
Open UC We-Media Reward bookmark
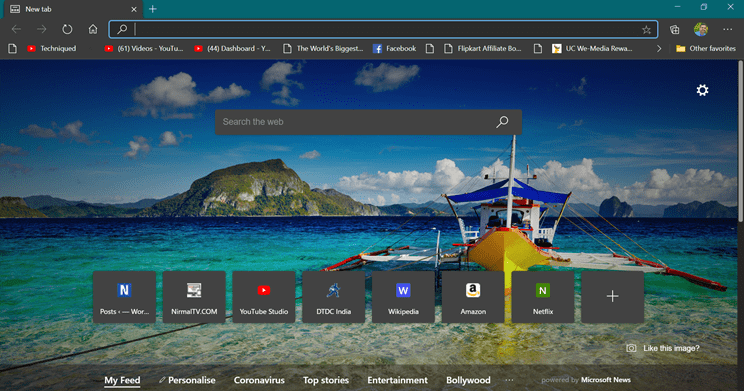point(592,48)
